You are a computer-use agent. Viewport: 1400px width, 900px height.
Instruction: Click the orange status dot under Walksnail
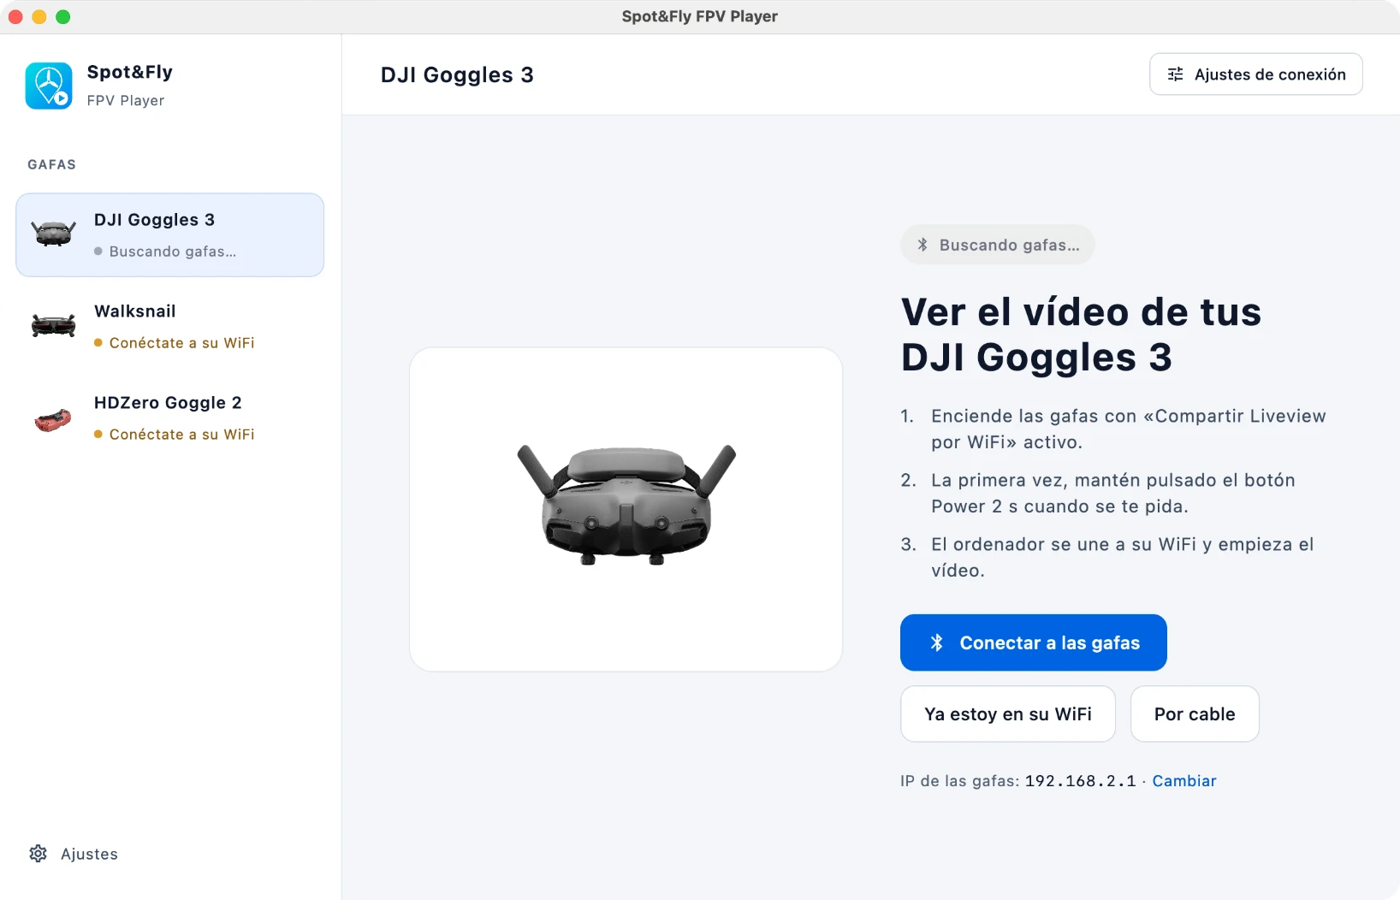click(98, 343)
